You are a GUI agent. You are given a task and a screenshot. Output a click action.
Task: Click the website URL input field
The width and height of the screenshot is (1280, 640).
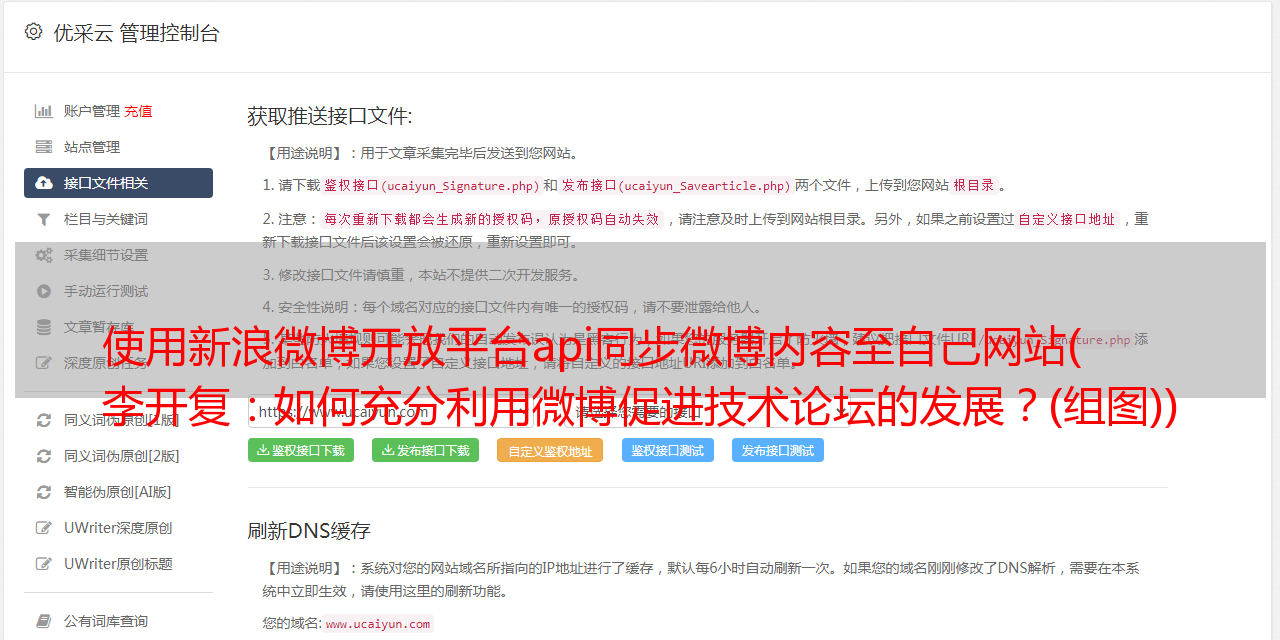click(x=408, y=411)
